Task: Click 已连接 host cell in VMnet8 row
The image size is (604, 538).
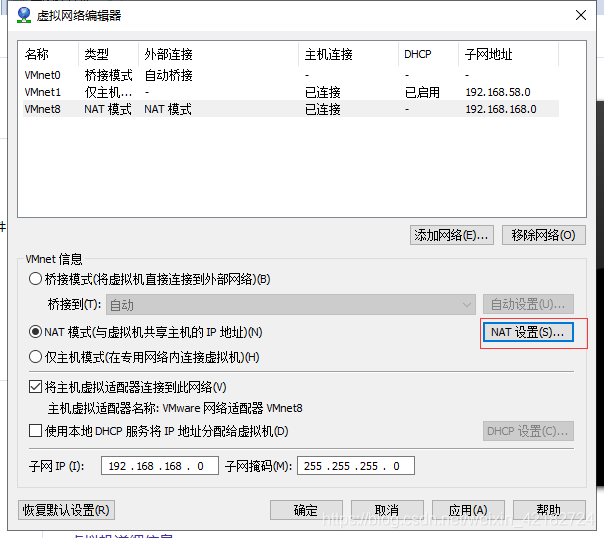Action: (x=323, y=109)
